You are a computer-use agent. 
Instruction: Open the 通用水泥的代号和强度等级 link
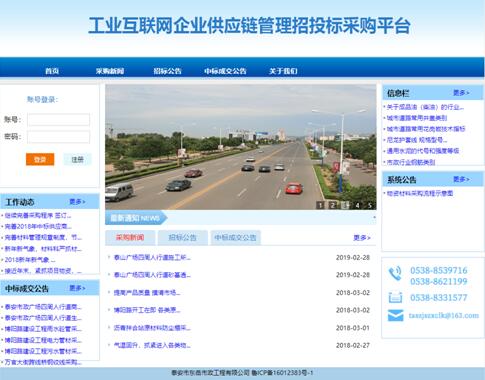pyautogui.click(x=423, y=151)
